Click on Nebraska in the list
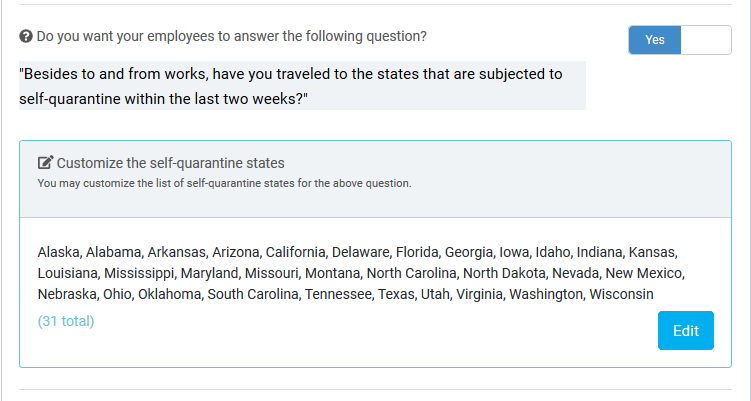This screenshot has width=751, height=401. click(67, 294)
